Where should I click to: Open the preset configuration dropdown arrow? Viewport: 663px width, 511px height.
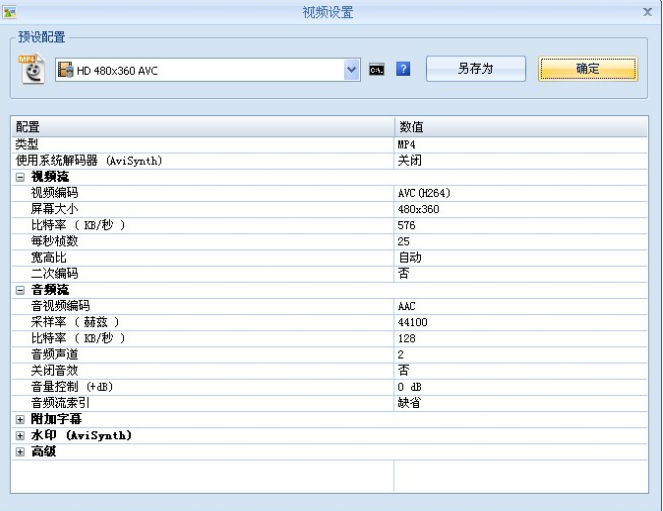(x=351, y=70)
